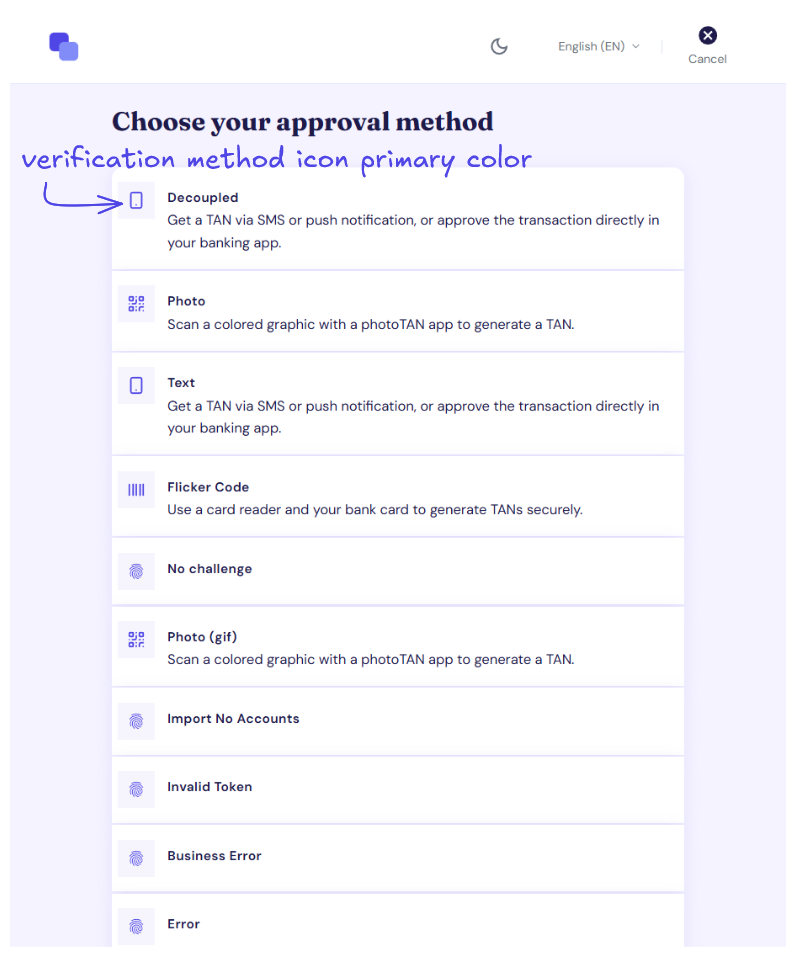Cancel the approval process

[707, 46]
